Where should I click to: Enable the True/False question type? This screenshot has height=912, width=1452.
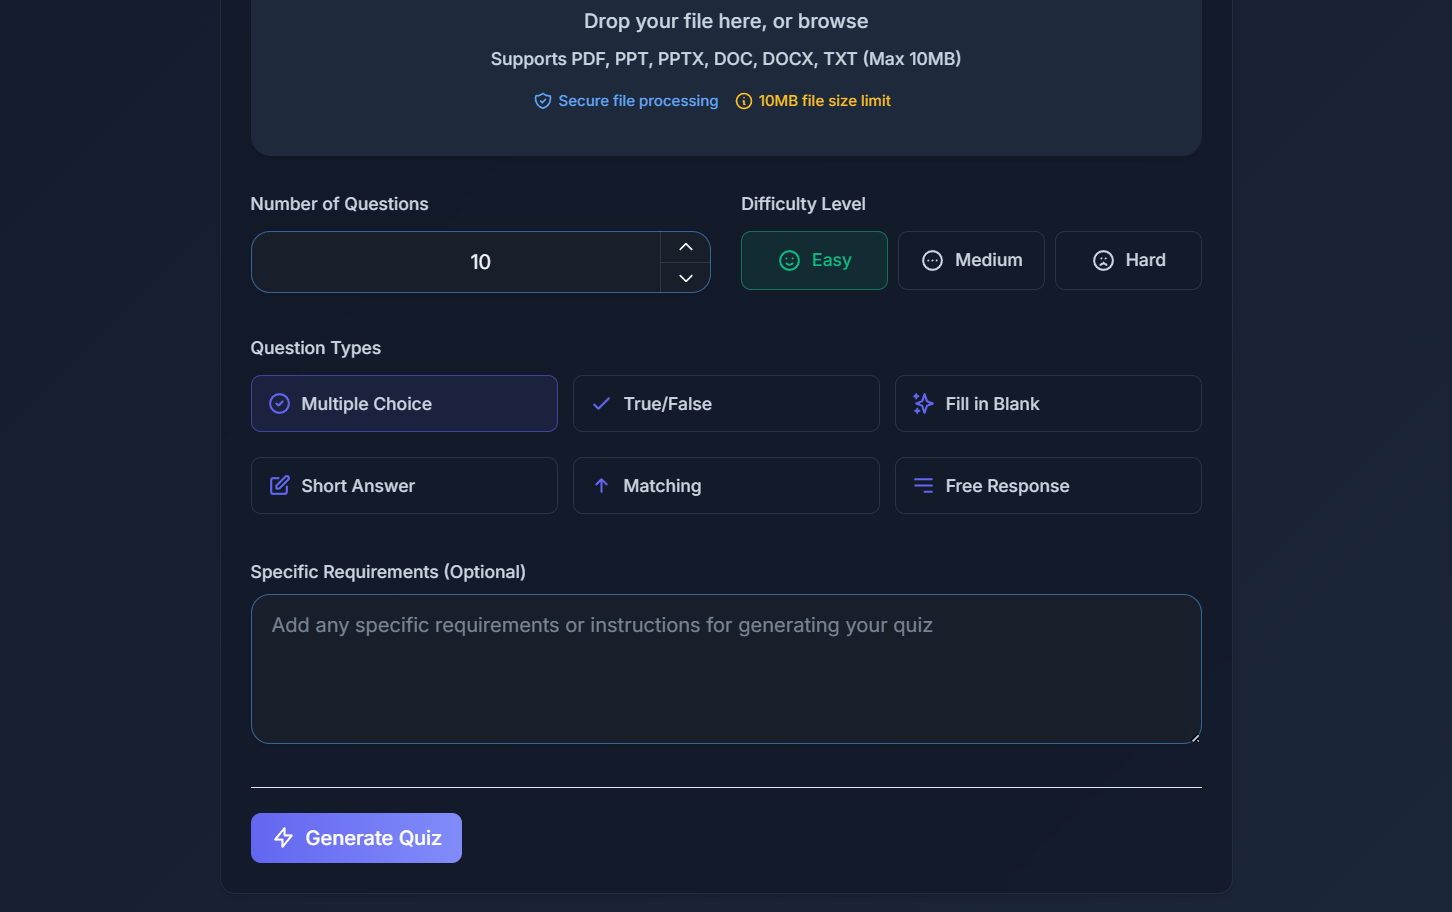[x=726, y=403]
